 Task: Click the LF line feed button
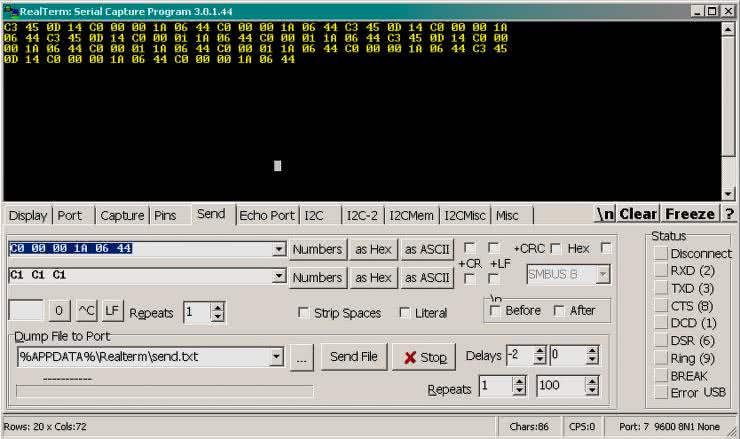(x=112, y=312)
